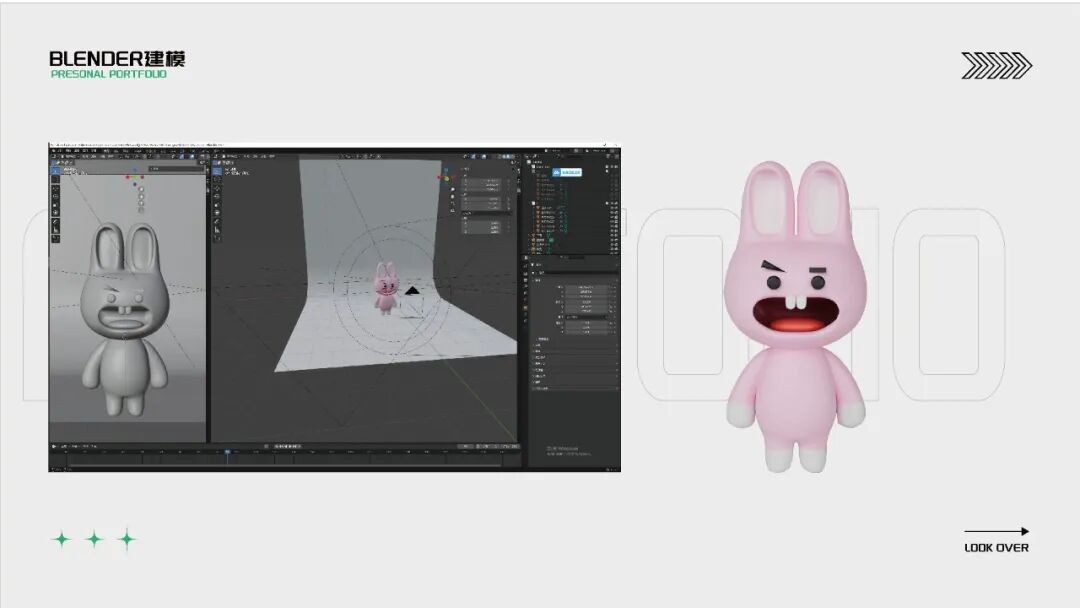Image resolution: width=1080 pixels, height=608 pixels.
Task: Click the zoom icon in the gray-model viewport
Action: [141, 189]
